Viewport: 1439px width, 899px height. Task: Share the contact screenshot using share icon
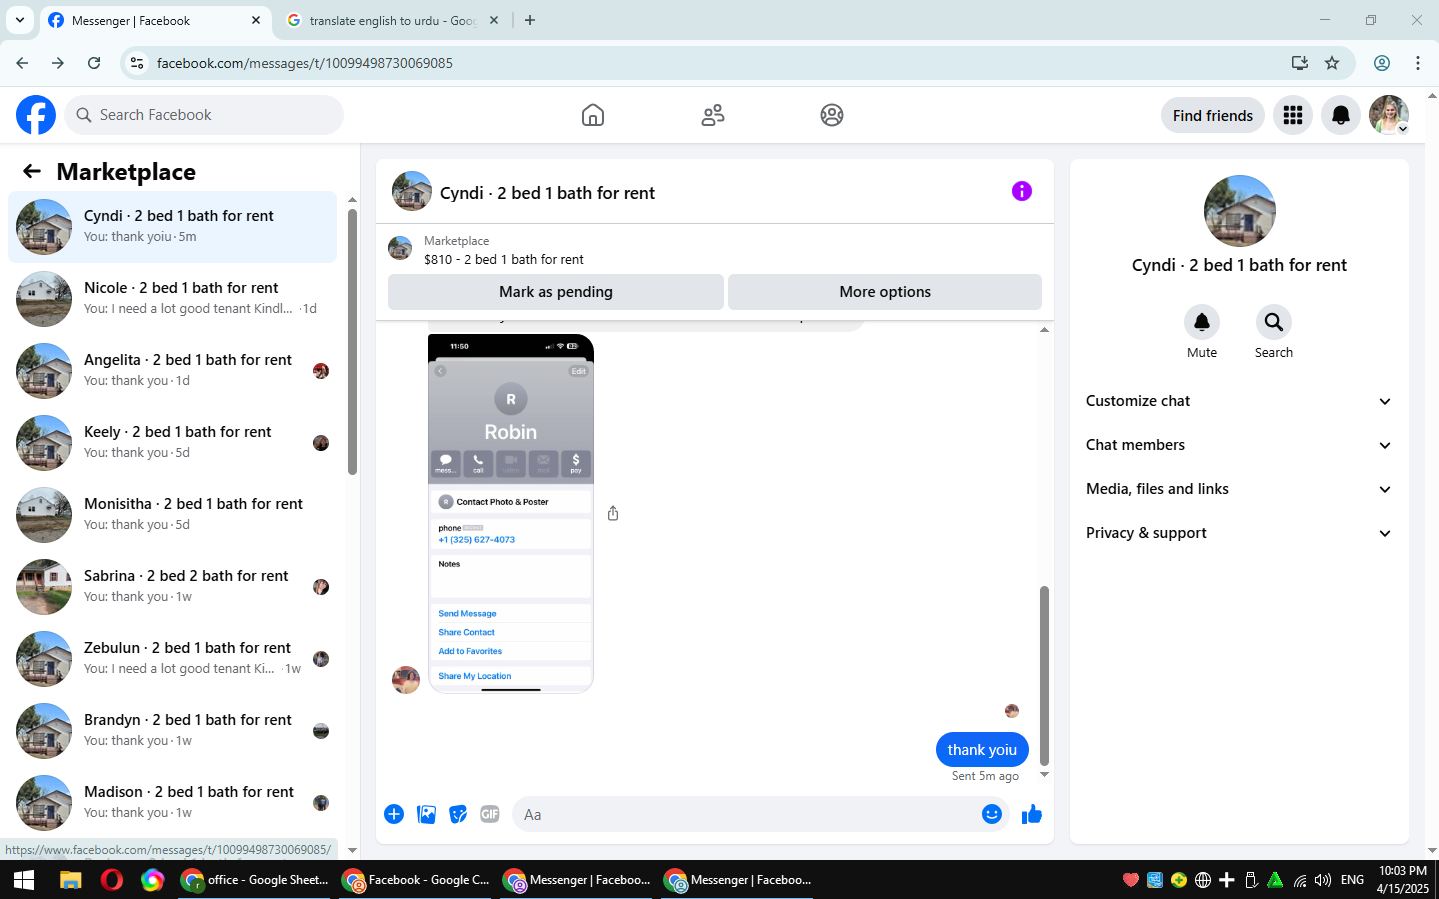[613, 513]
